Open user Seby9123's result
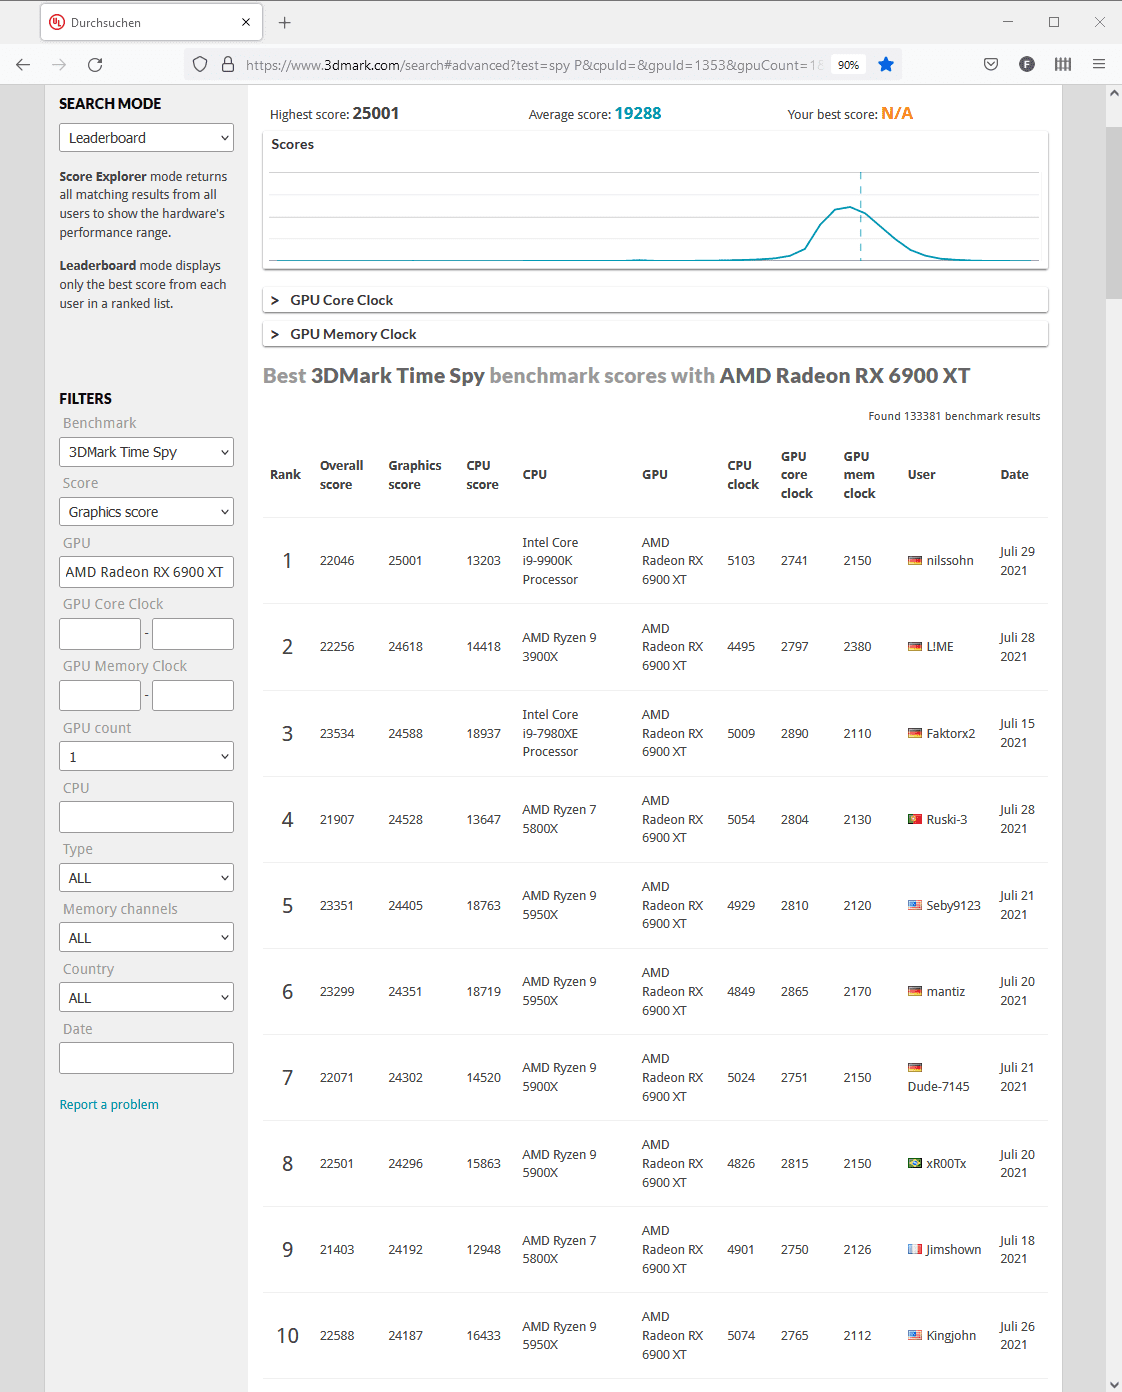 (953, 906)
